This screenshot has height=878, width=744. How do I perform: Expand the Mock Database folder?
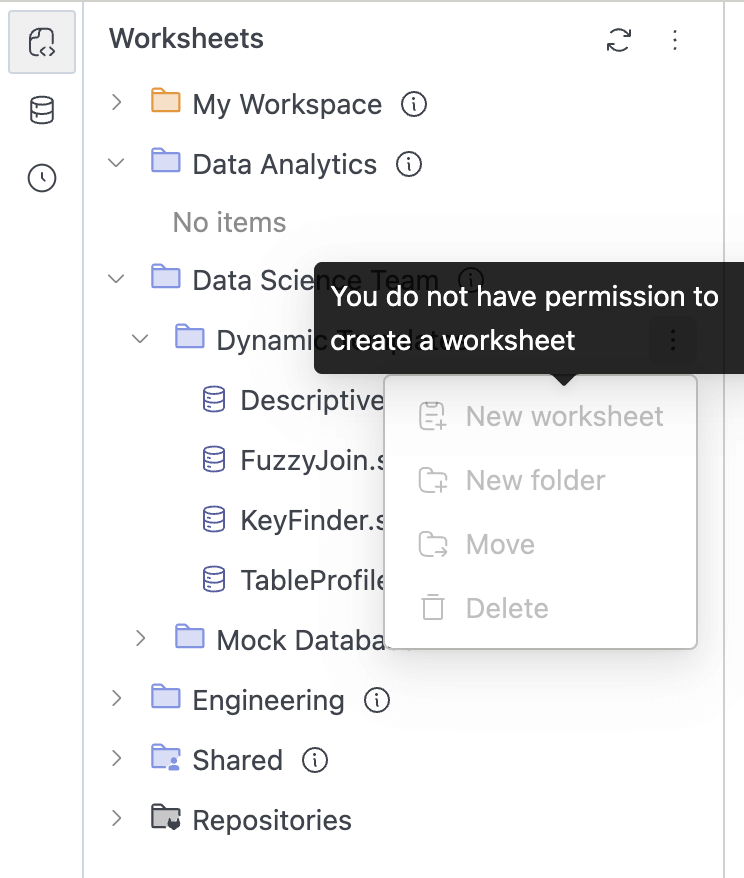pos(141,638)
